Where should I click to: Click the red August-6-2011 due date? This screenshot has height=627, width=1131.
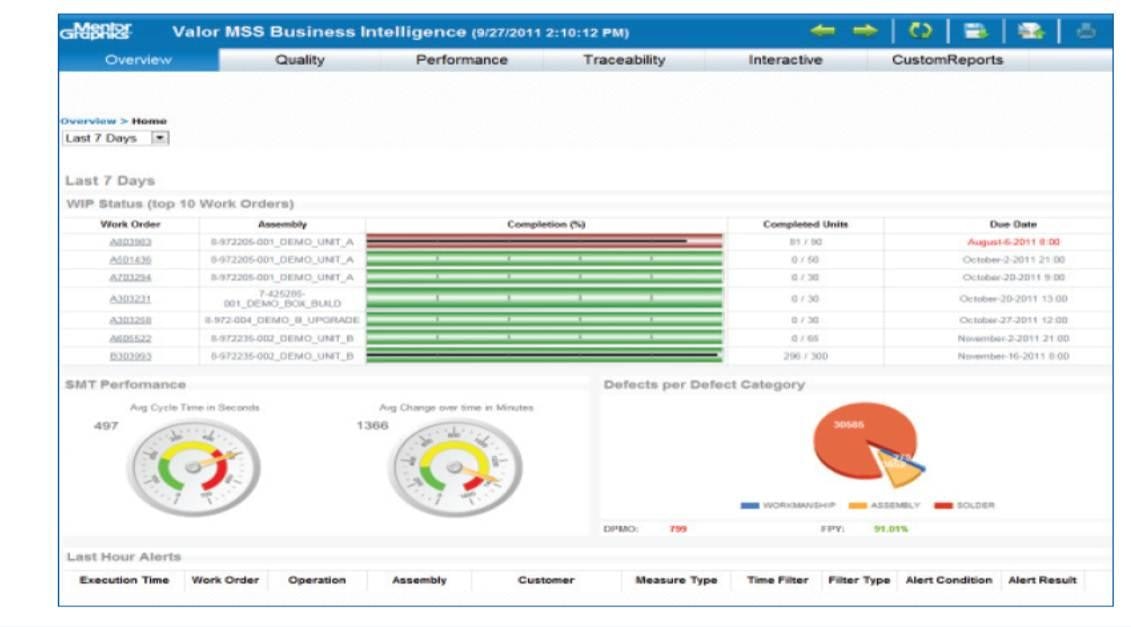click(x=1013, y=242)
